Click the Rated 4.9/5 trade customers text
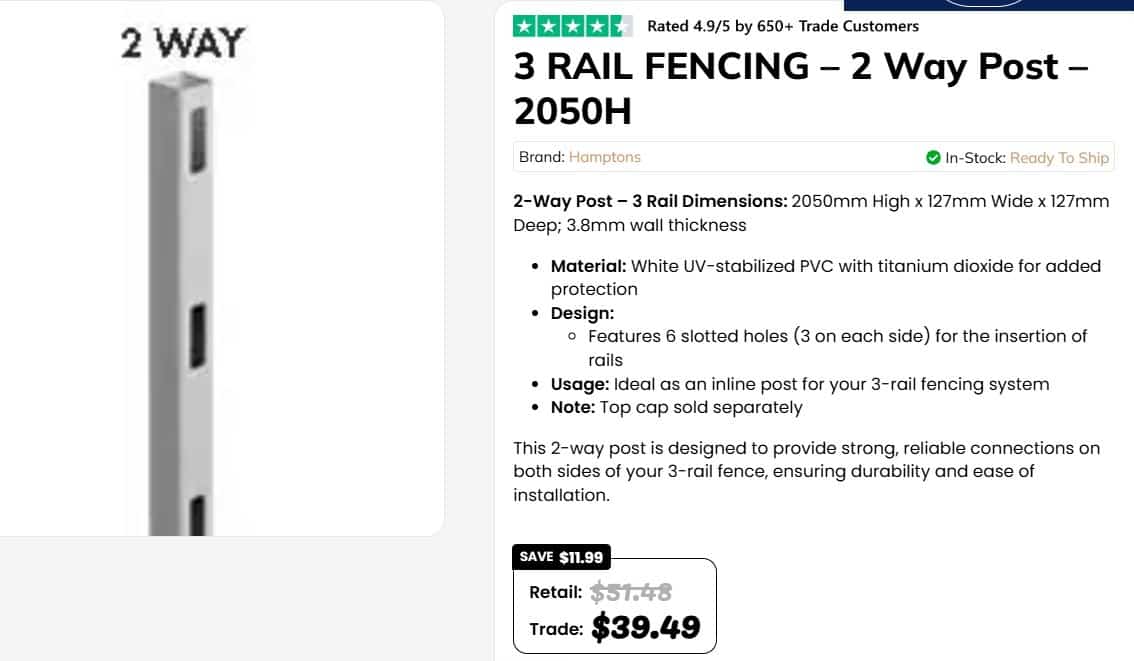 click(783, 26)
